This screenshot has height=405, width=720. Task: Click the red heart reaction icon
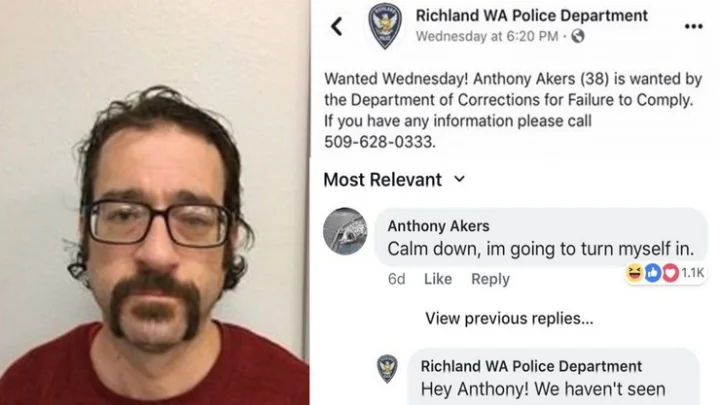tap(670, 273)
